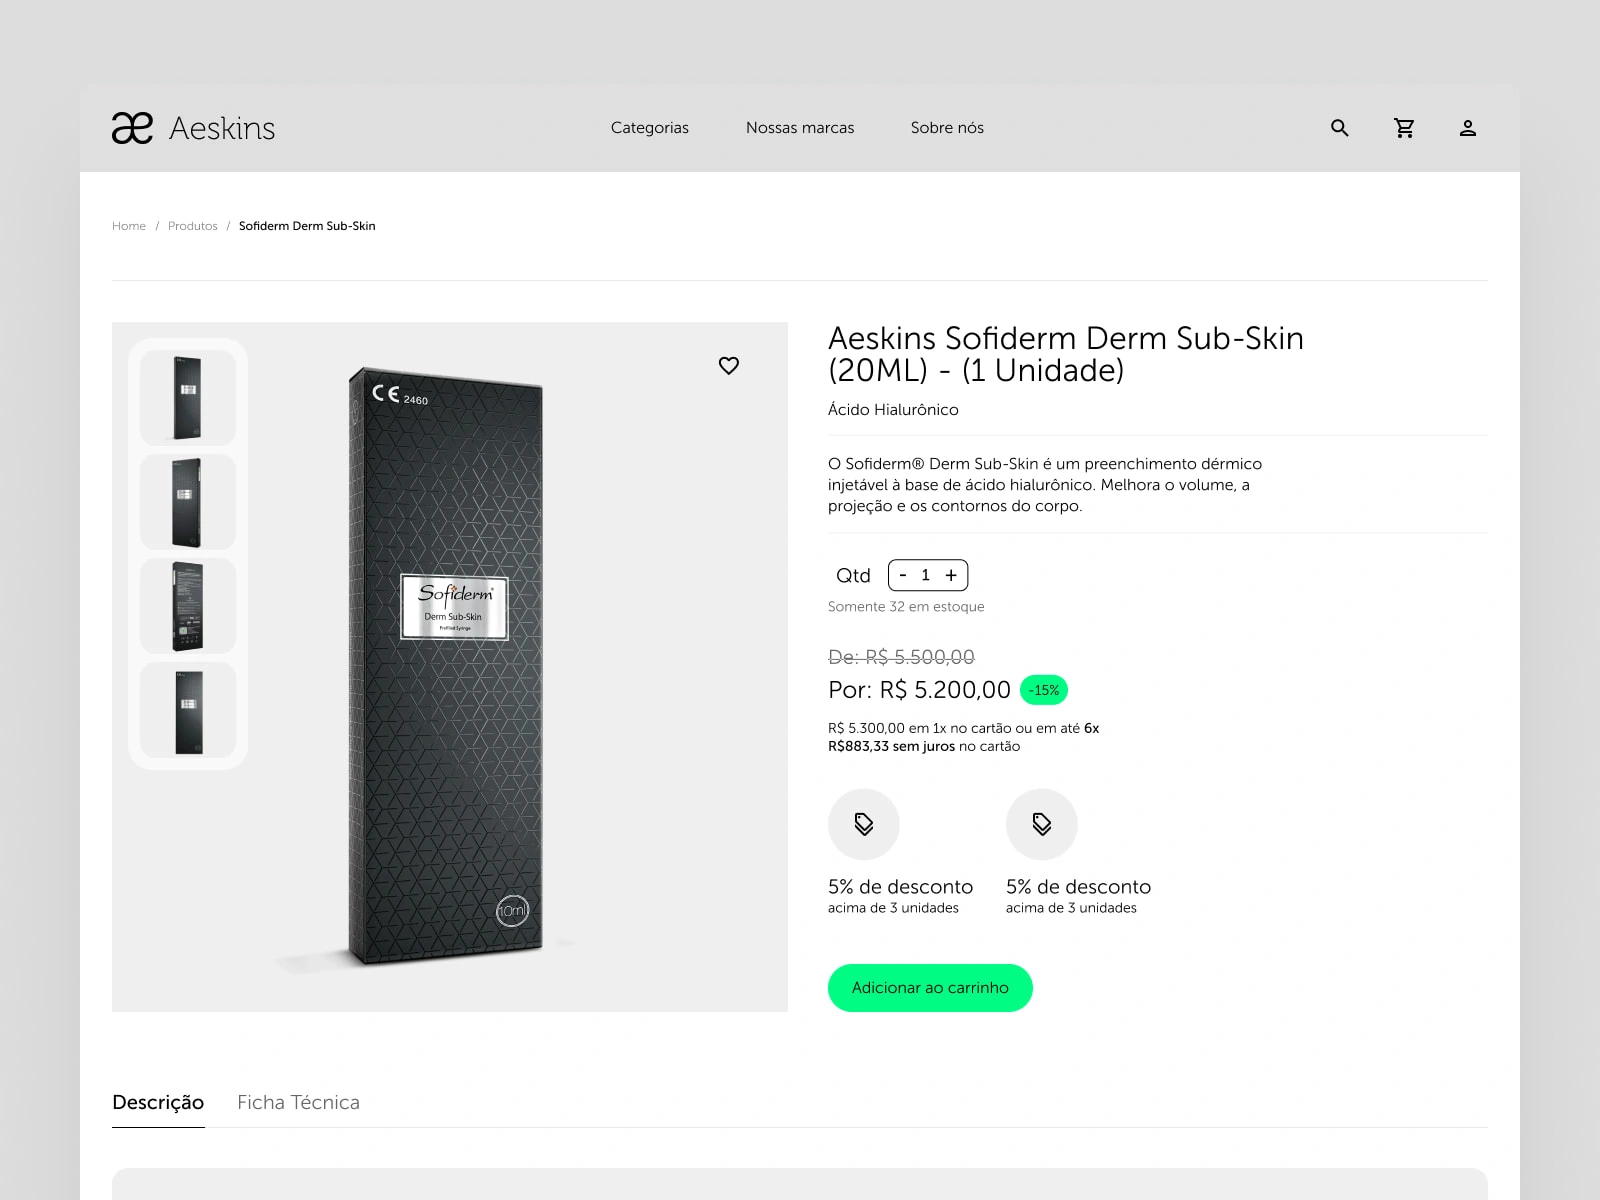The width and height of the screenshot is (1600, 1200).
Task: Open the Categorias menu
Action: 650,128
